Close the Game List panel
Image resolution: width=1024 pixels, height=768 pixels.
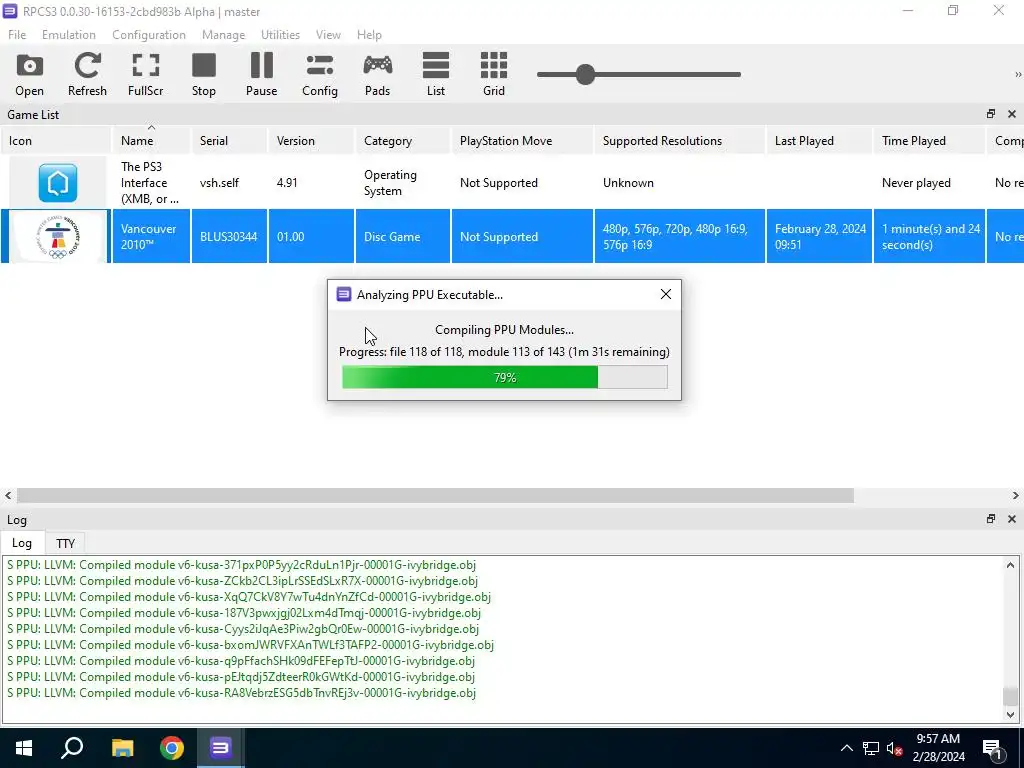pyautogui.click(x=1012, y=114)
